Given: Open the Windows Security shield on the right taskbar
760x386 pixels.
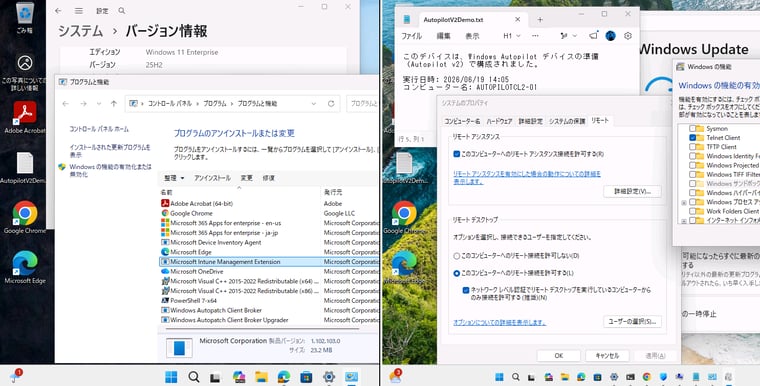Looking at the screenshot, I should click(x=663, y=377).
